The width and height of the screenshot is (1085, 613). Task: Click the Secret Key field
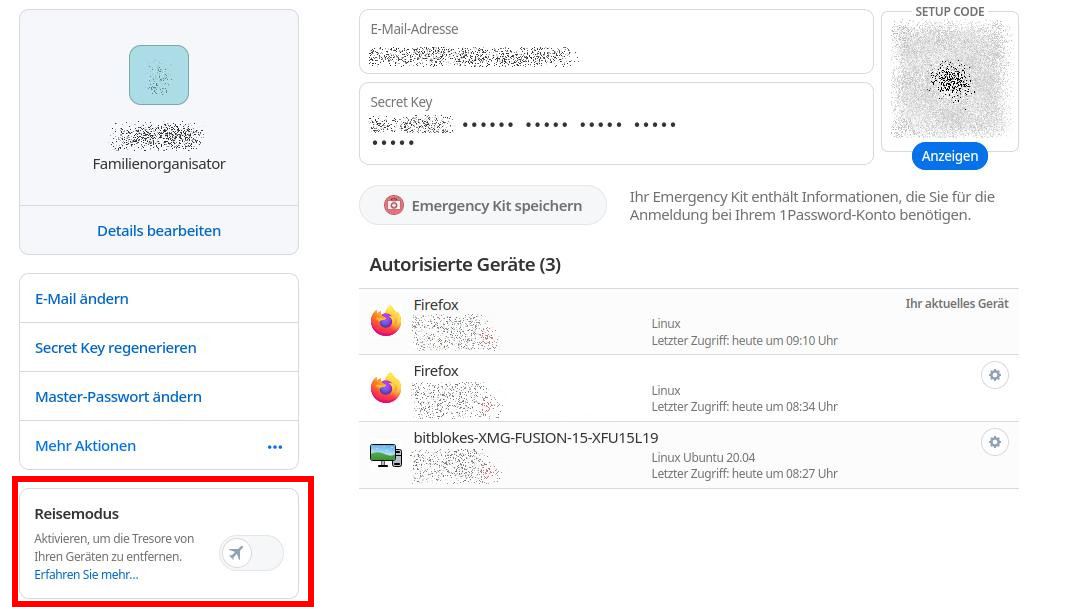617,124
